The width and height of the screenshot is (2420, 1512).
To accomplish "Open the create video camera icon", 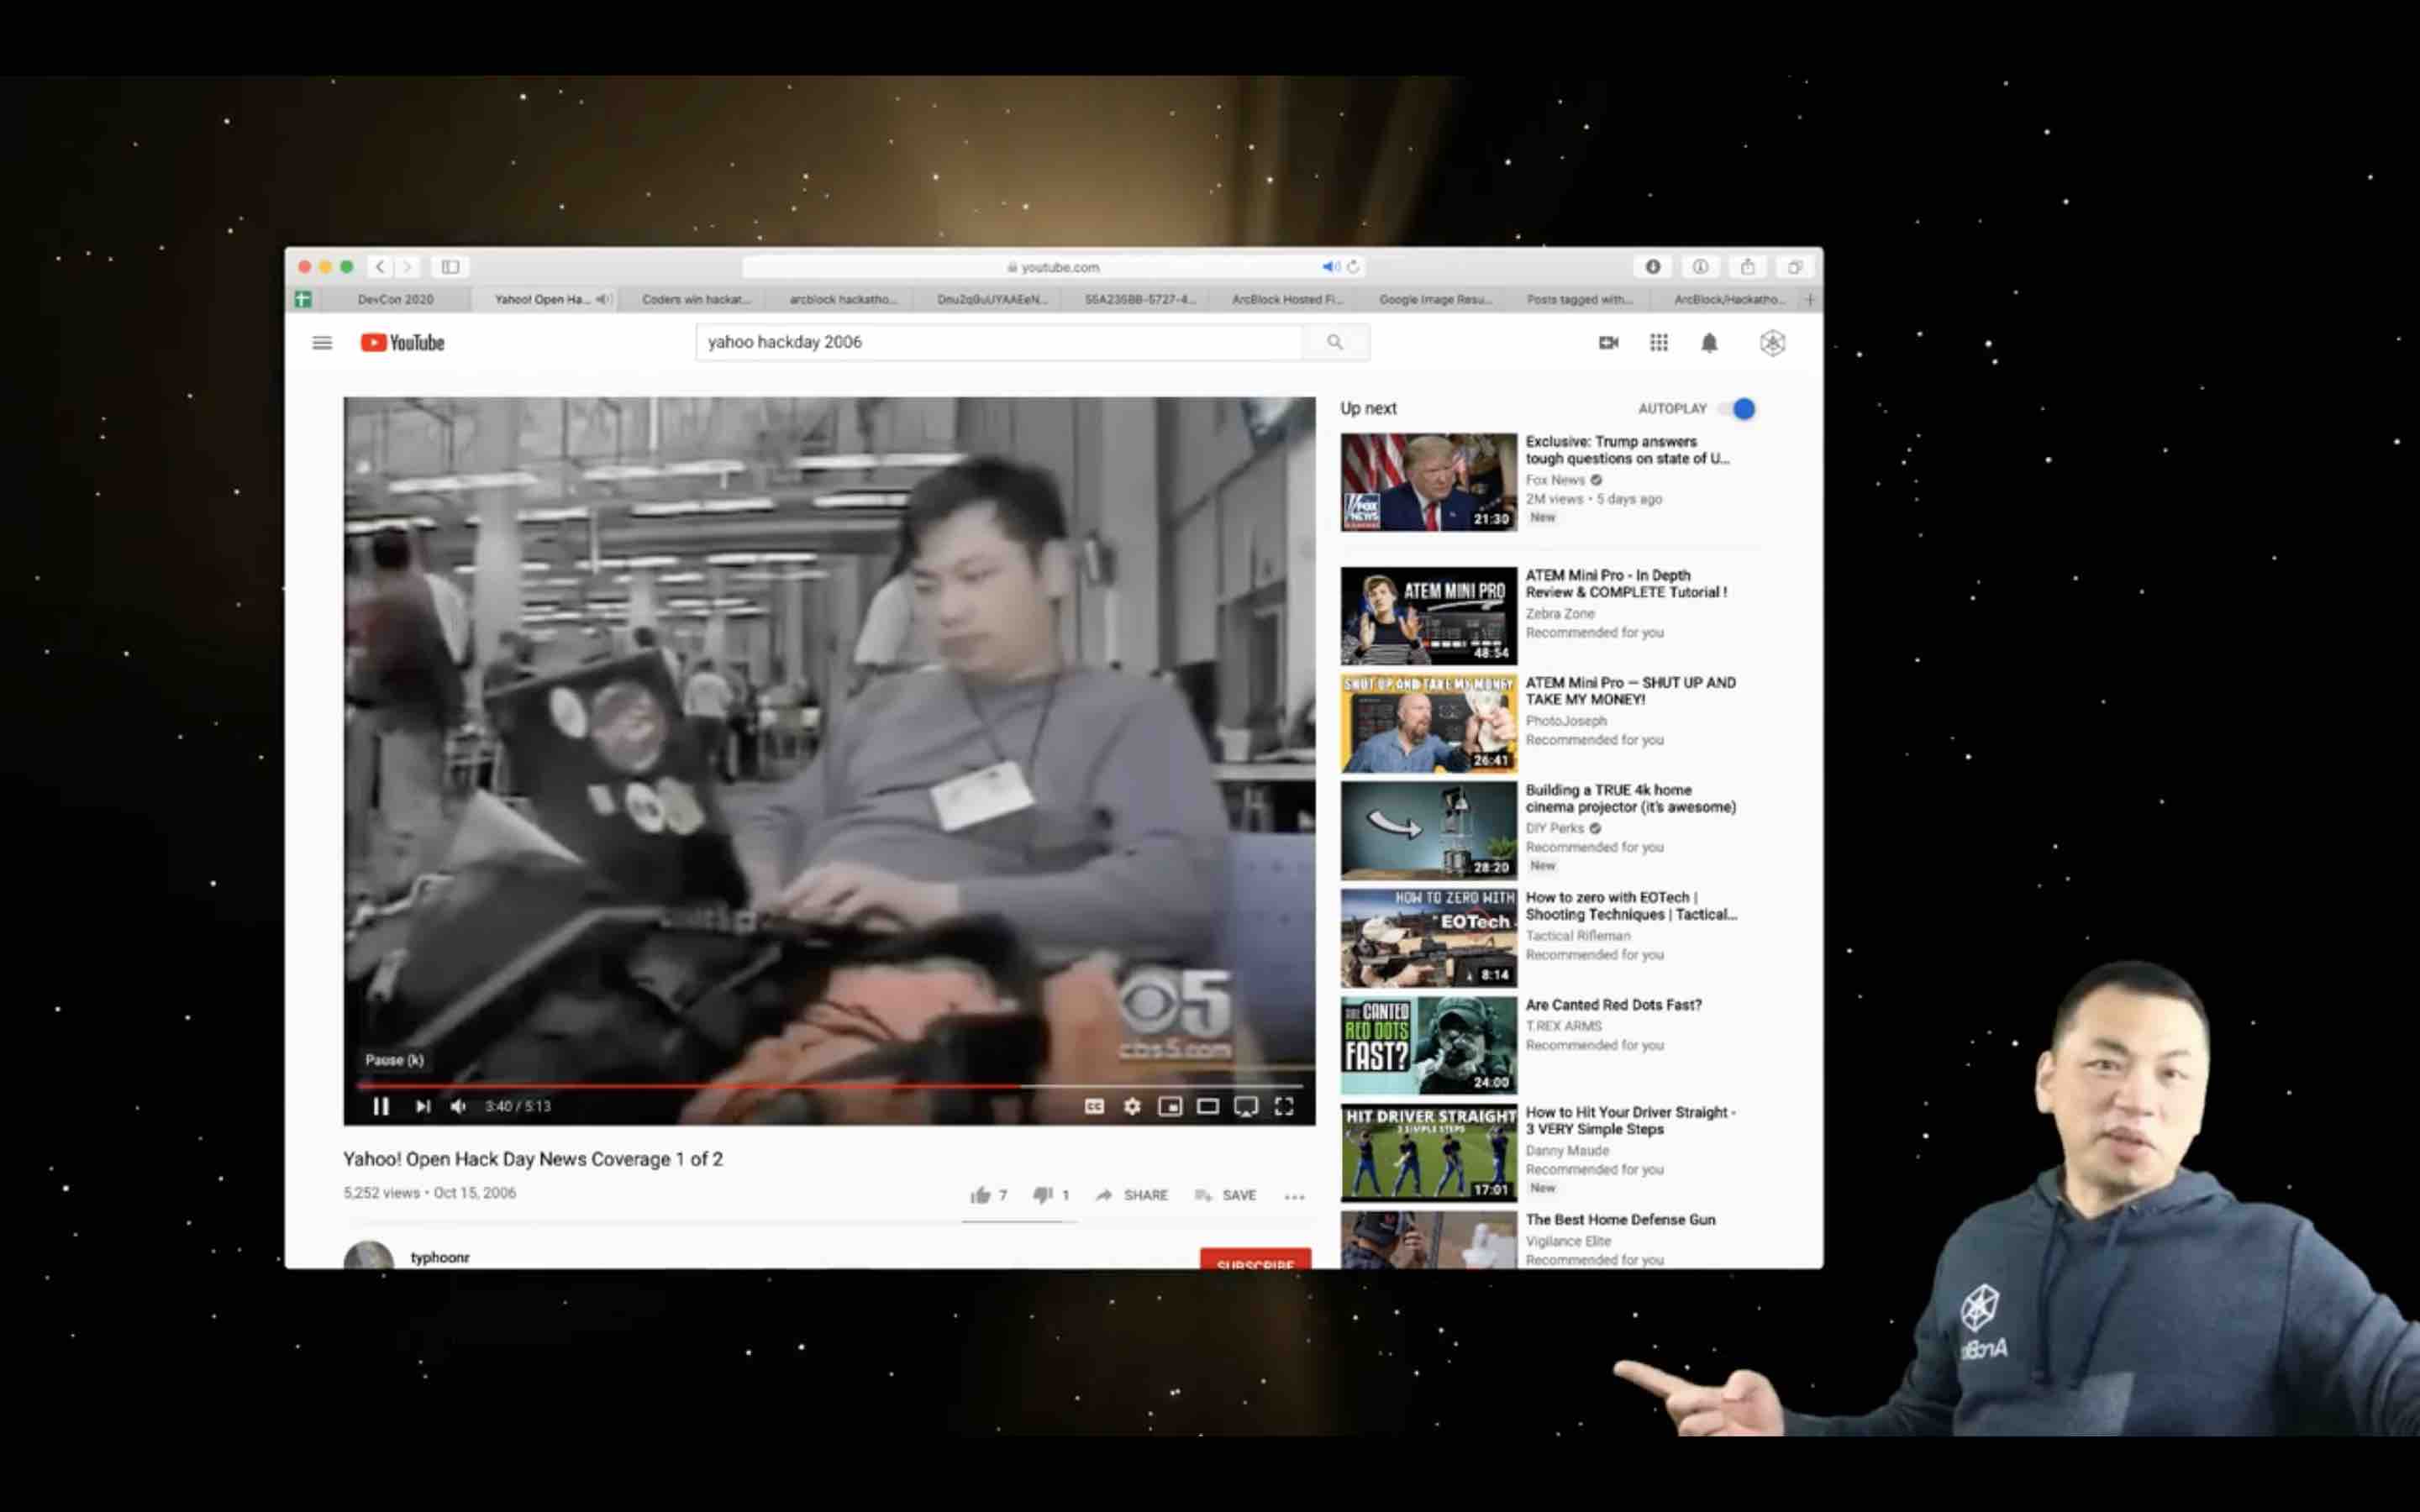I will click(x=1608, y=343).
